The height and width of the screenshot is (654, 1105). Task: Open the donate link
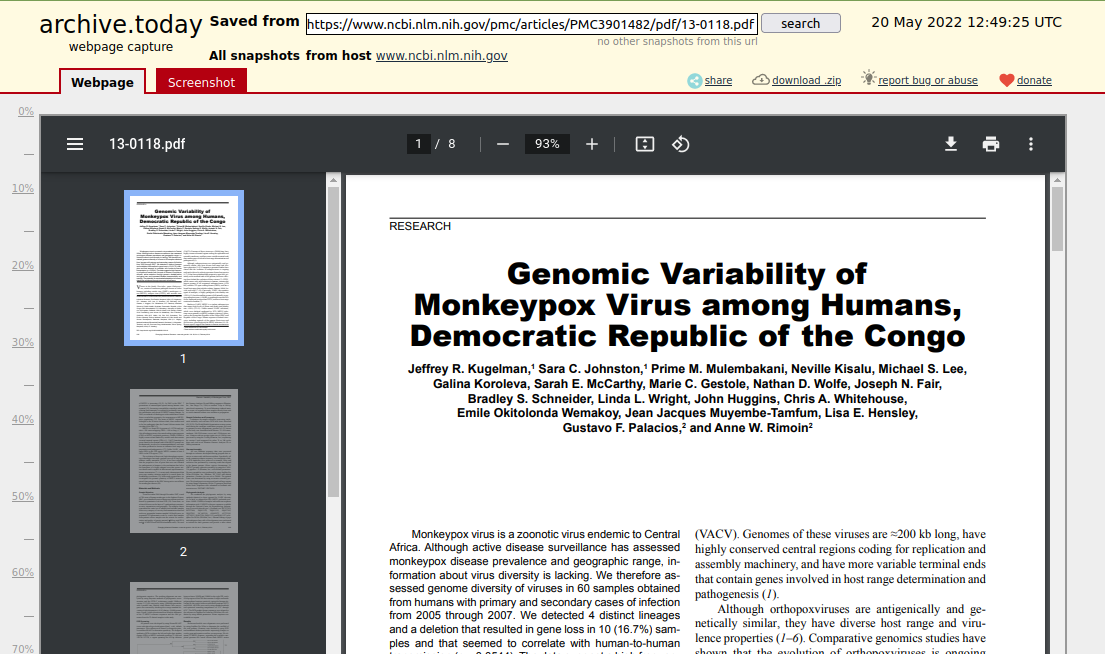pyautogui.click(x=1035, y=80)
